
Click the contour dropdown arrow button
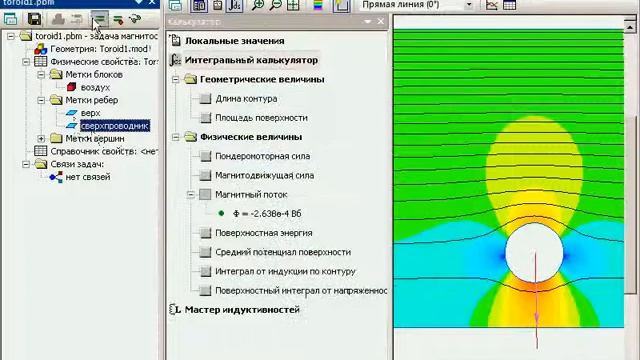click(469, 5)
